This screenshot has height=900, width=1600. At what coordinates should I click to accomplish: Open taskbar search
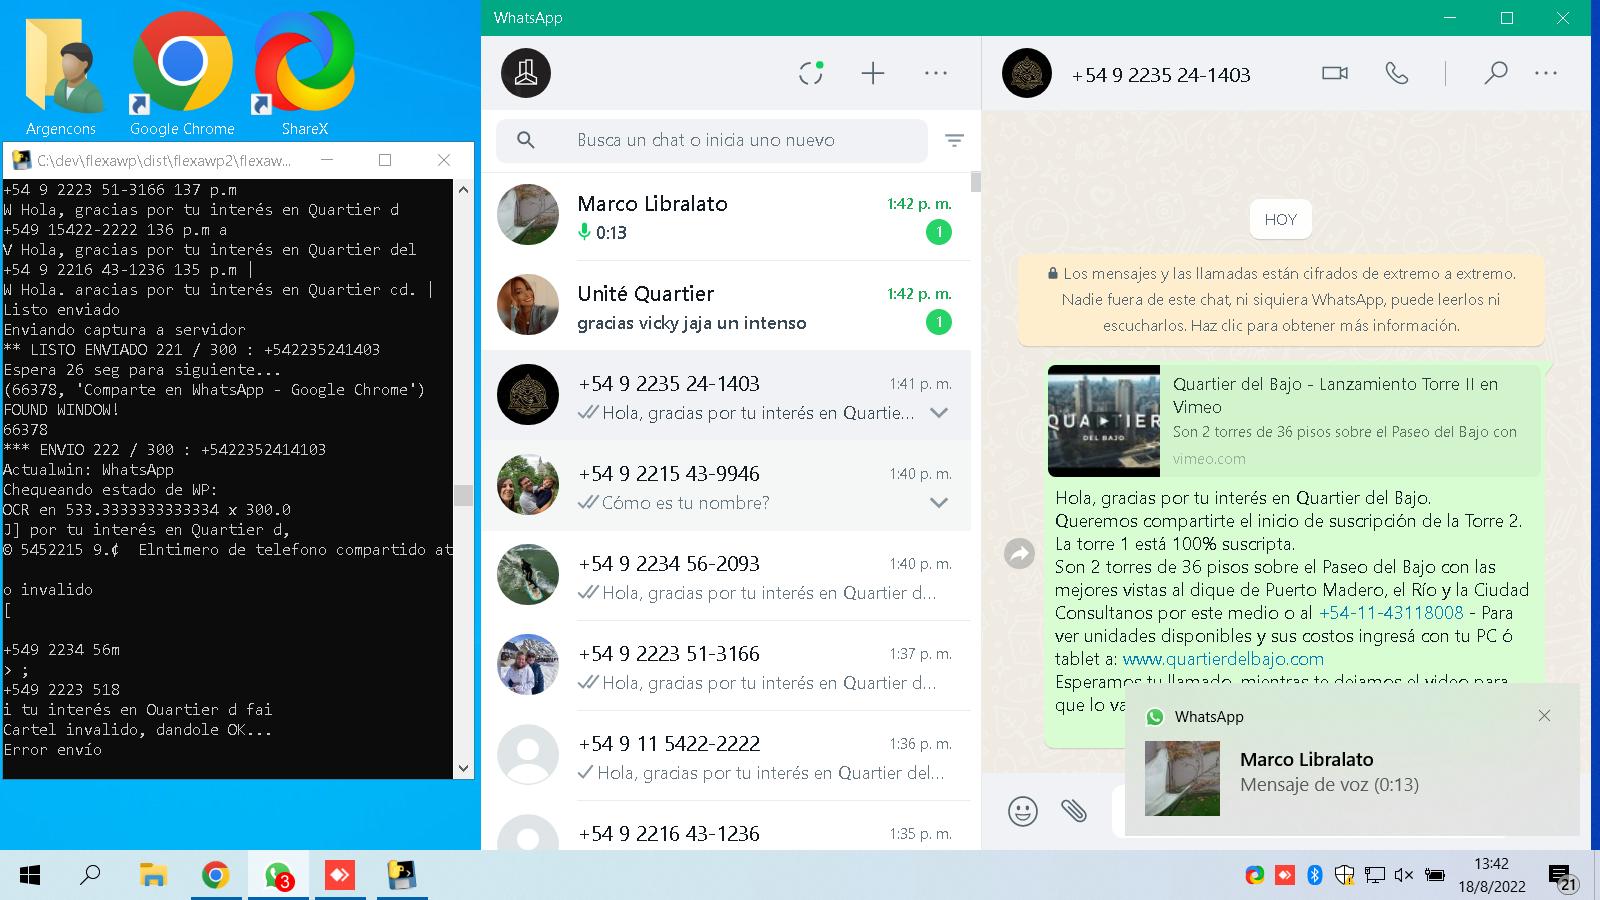91,876
